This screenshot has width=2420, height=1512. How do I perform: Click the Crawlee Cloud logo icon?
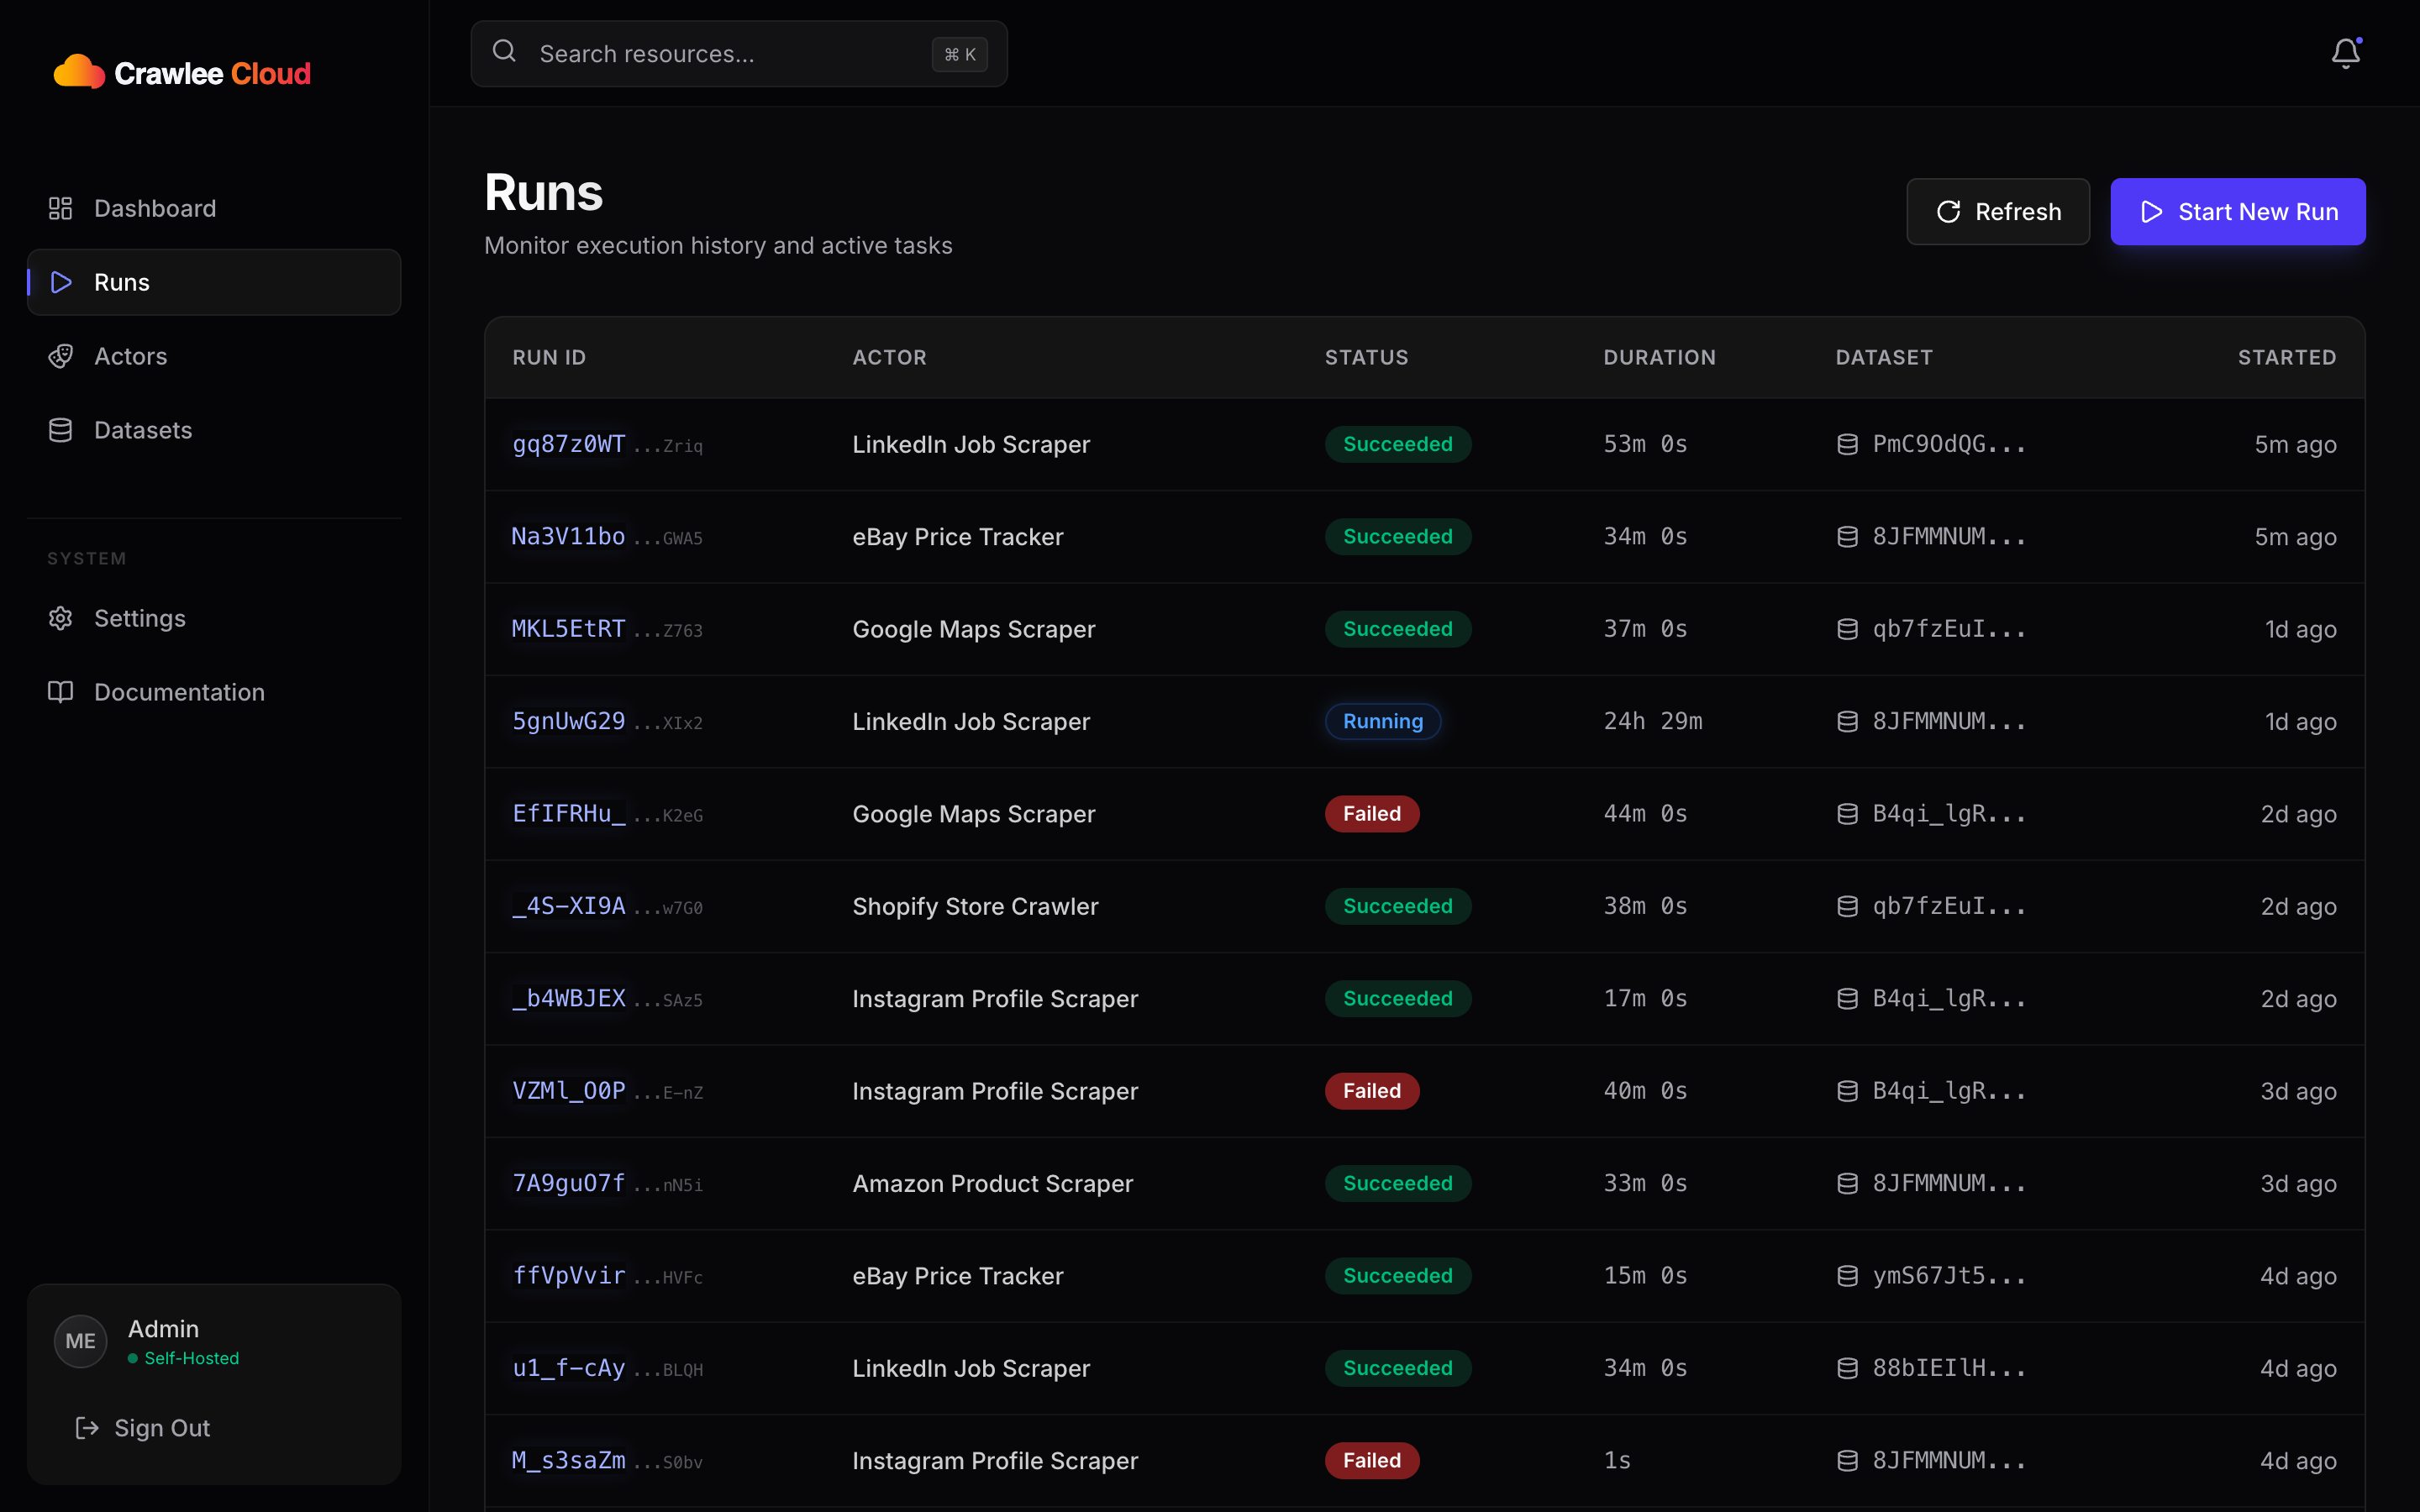[78, 72]
